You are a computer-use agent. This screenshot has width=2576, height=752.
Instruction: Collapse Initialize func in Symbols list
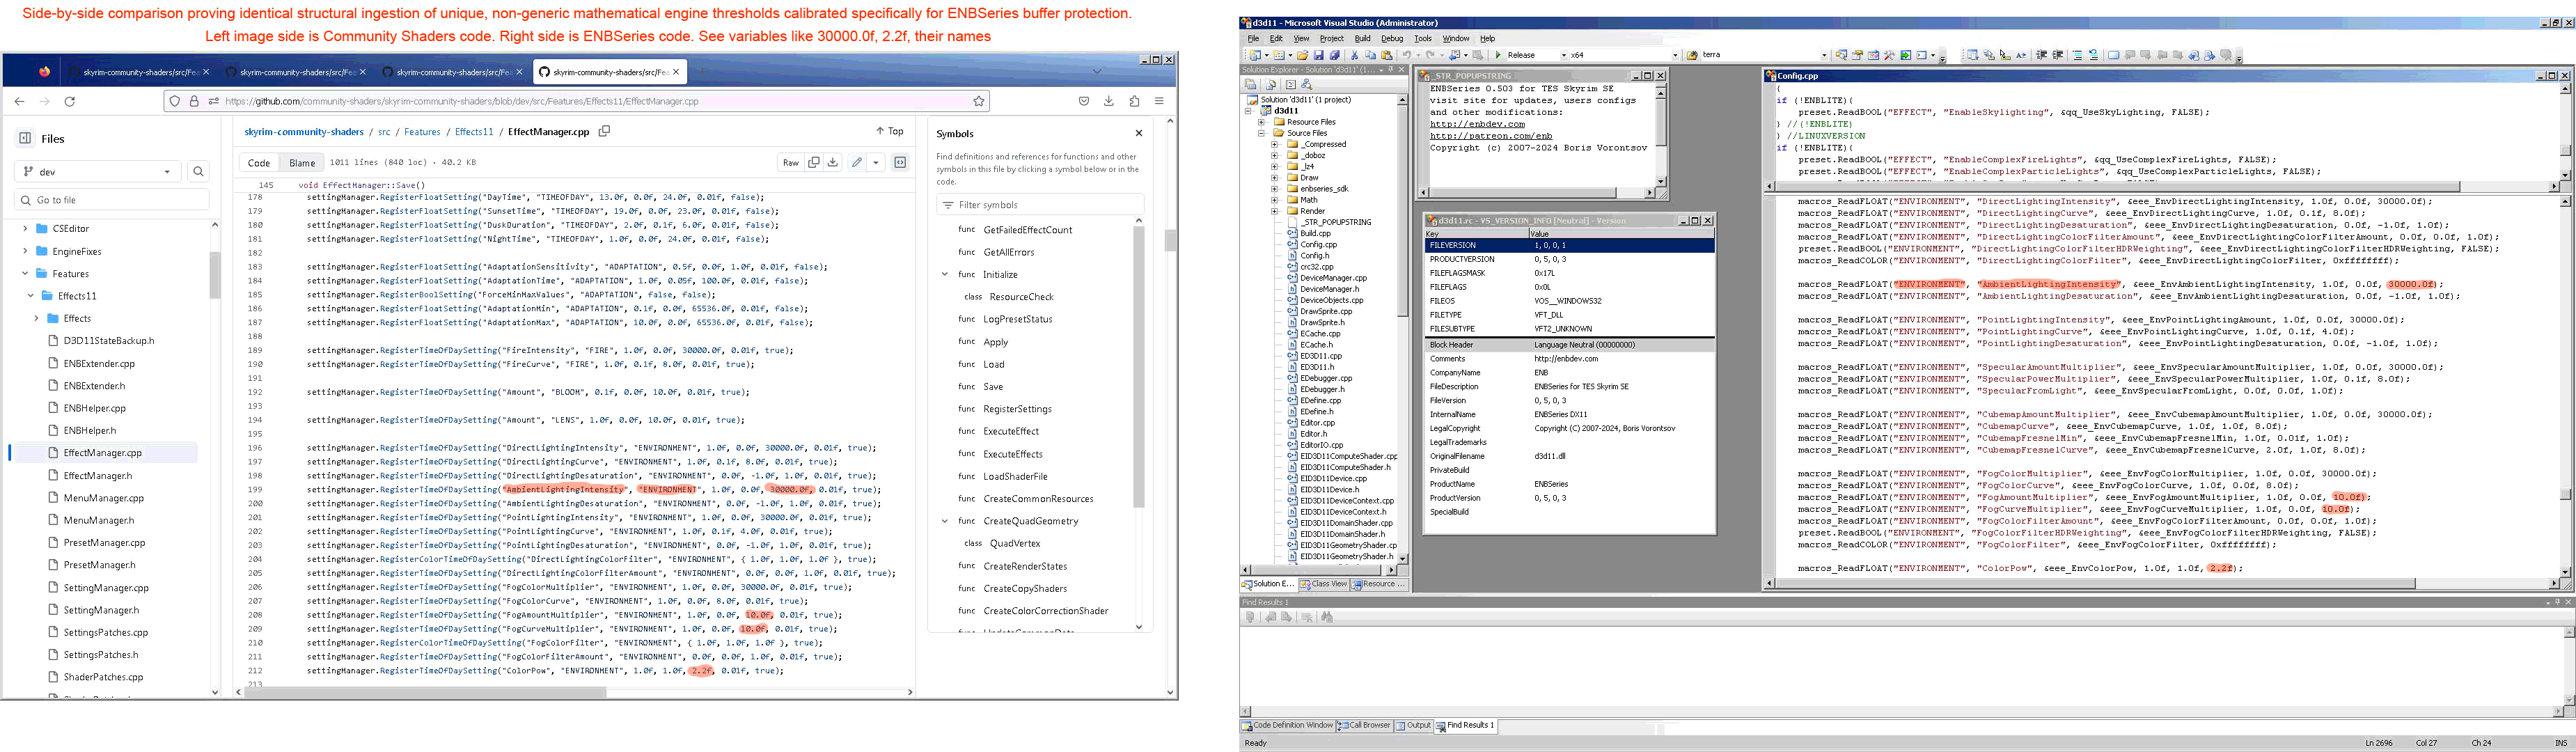coord(944,274)
